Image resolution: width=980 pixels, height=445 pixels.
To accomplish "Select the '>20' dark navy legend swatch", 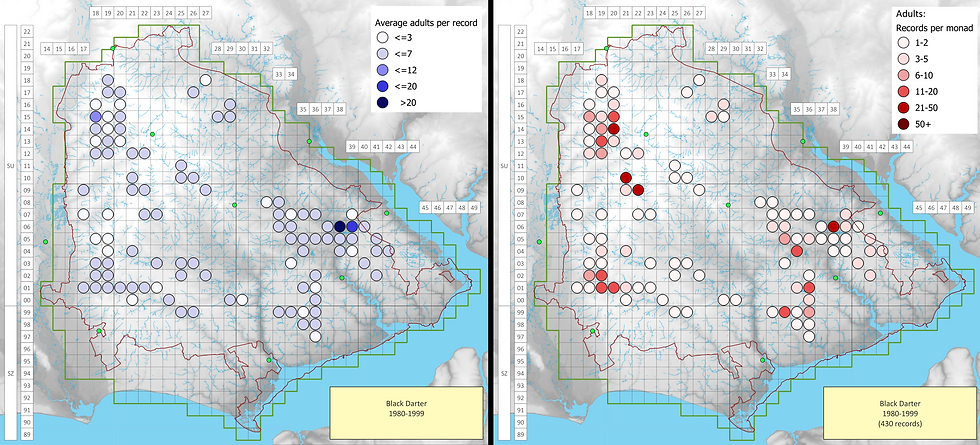I will point(384,101).
